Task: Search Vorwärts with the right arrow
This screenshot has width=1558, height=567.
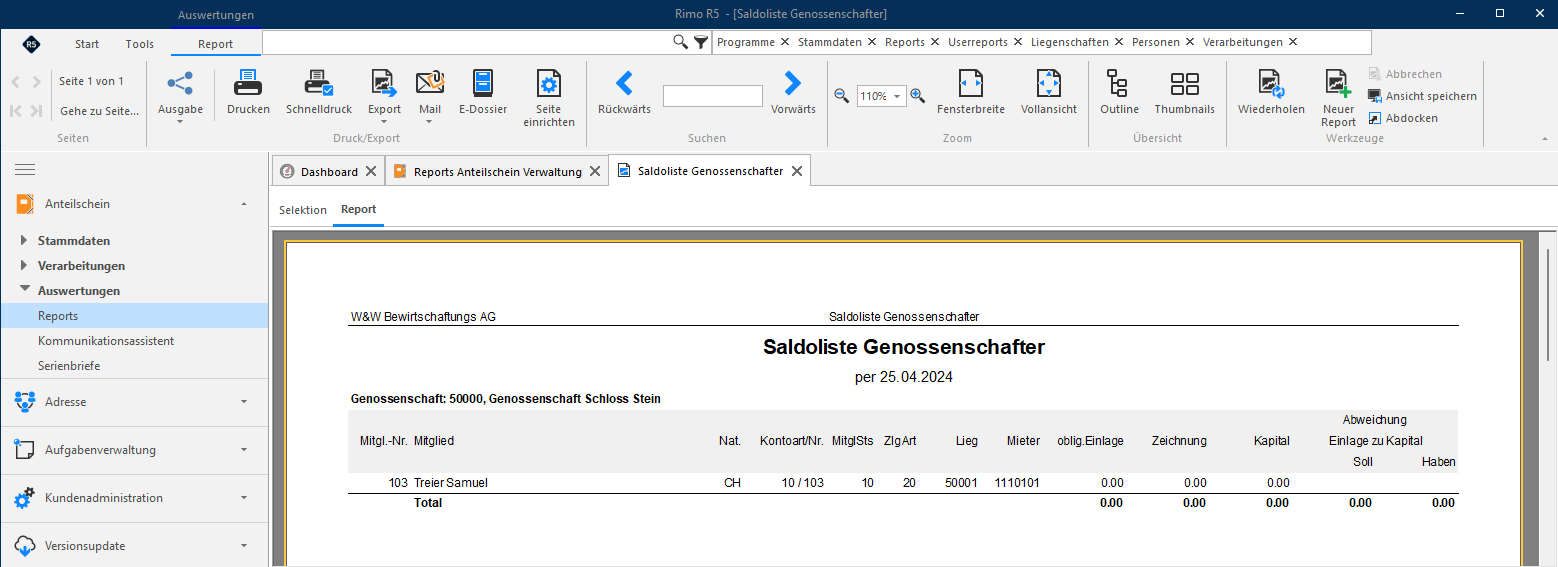Action: 793,82
